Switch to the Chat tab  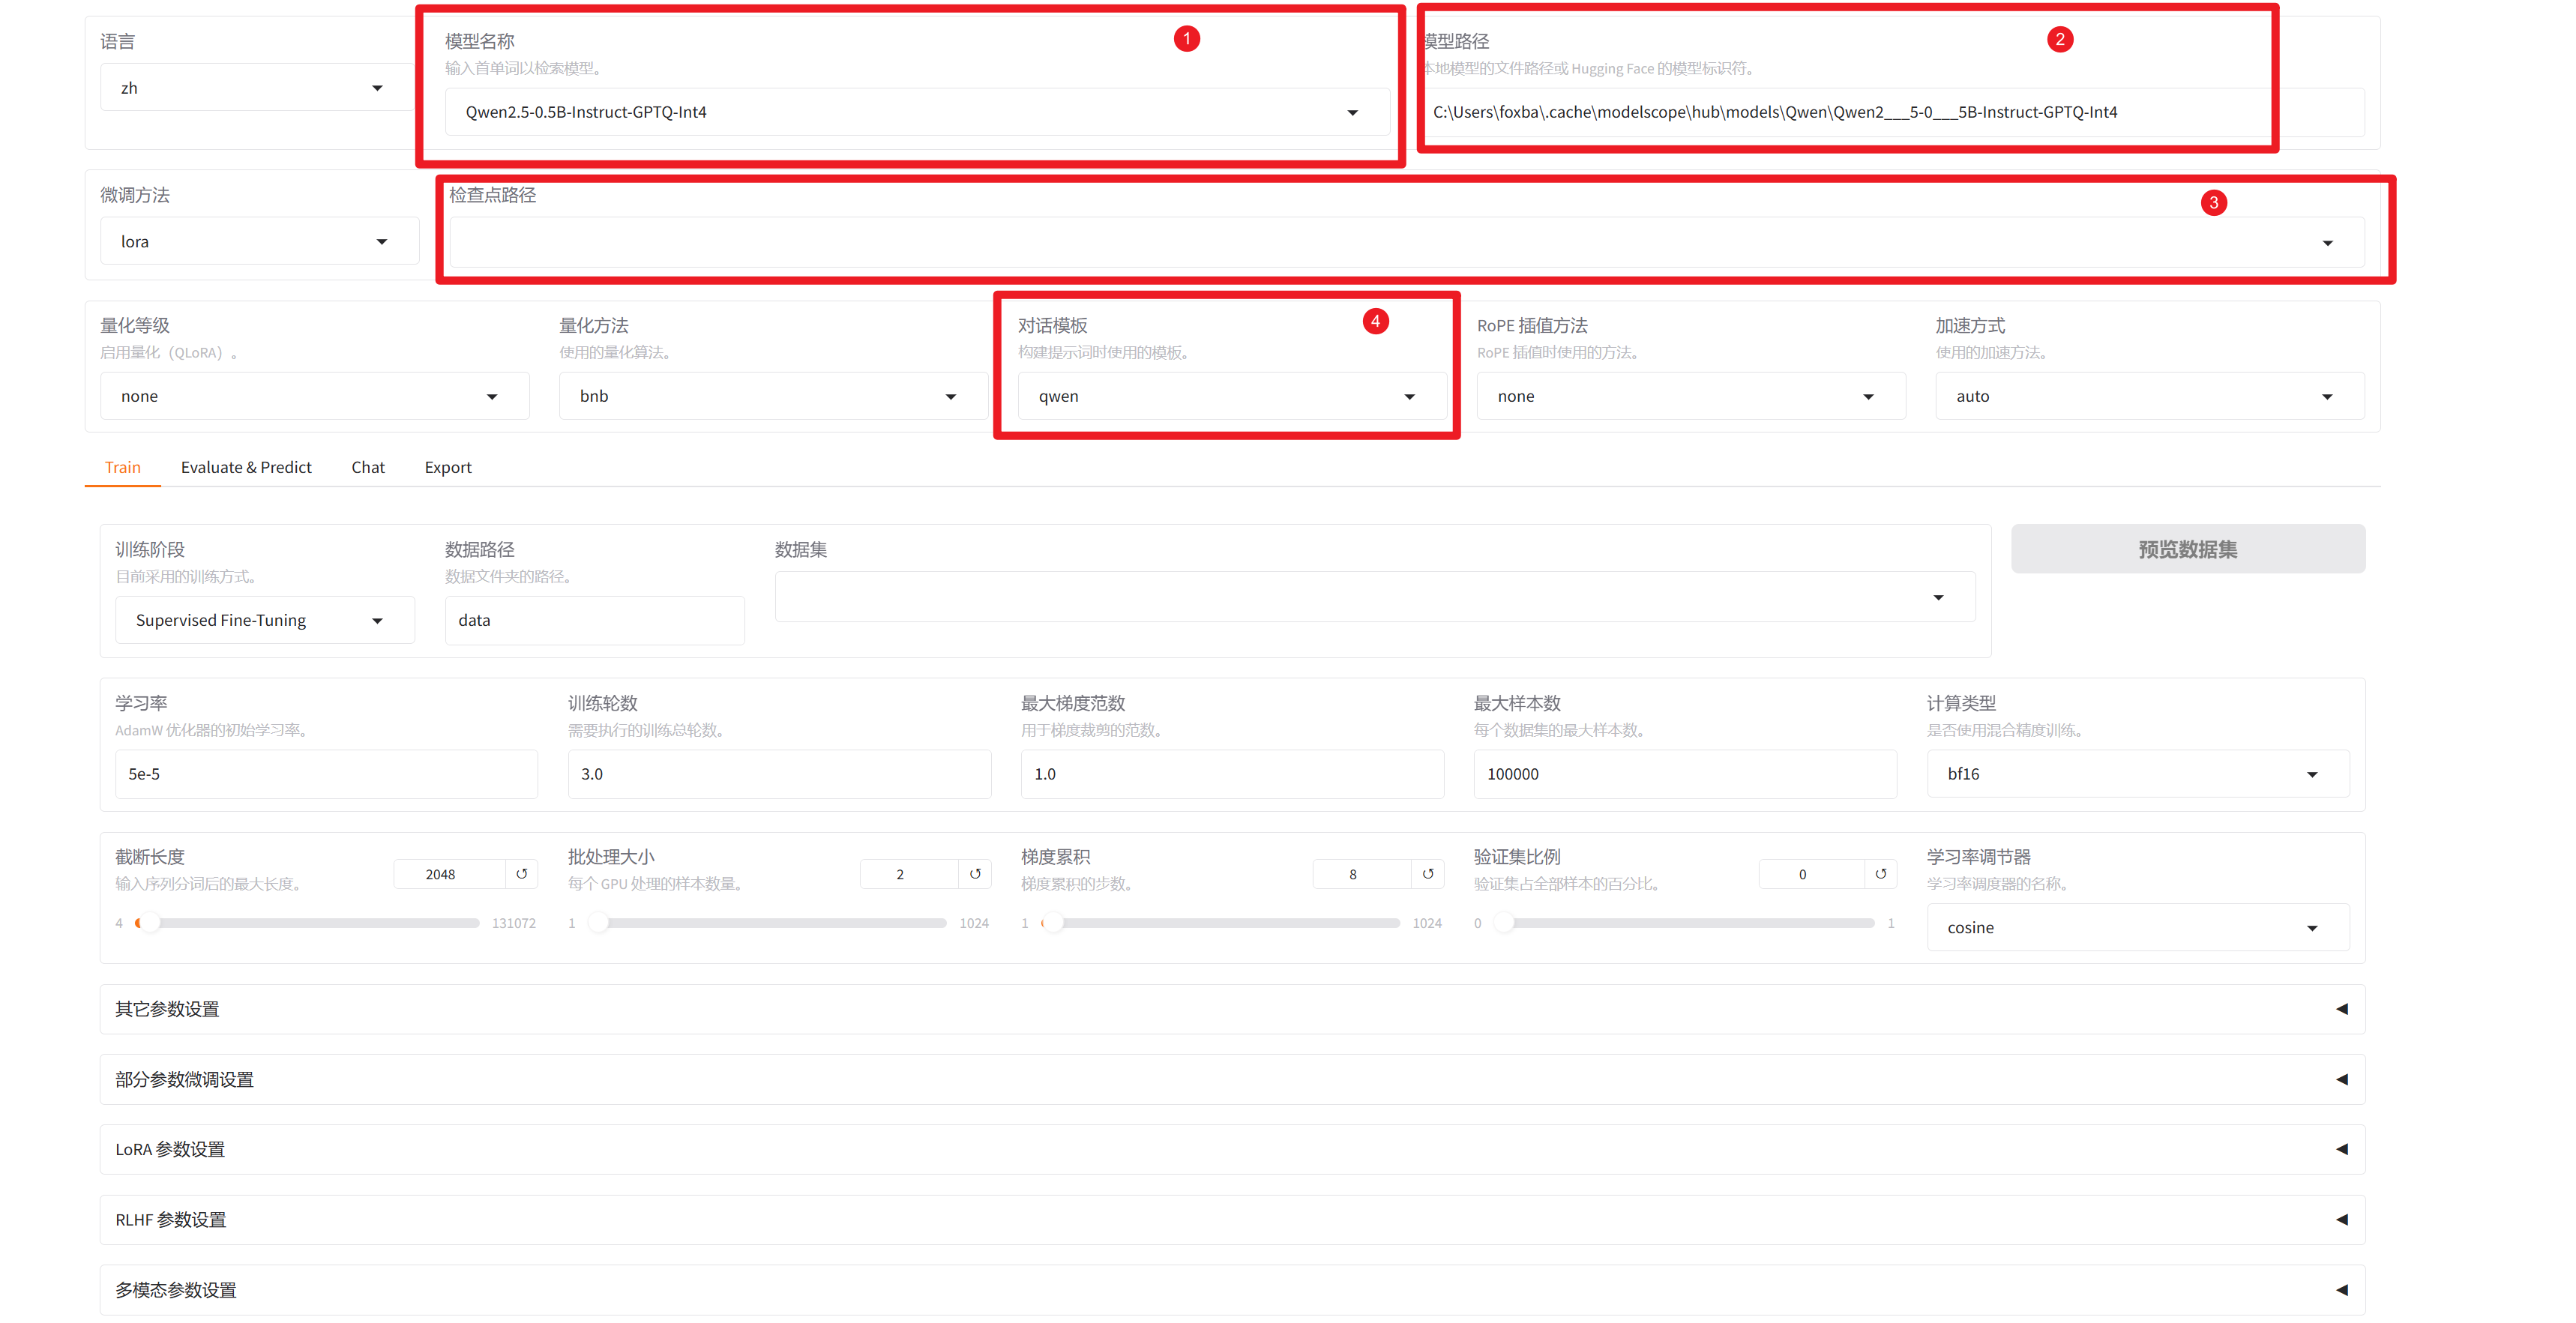pyautogui.click(x=367, y=467)
